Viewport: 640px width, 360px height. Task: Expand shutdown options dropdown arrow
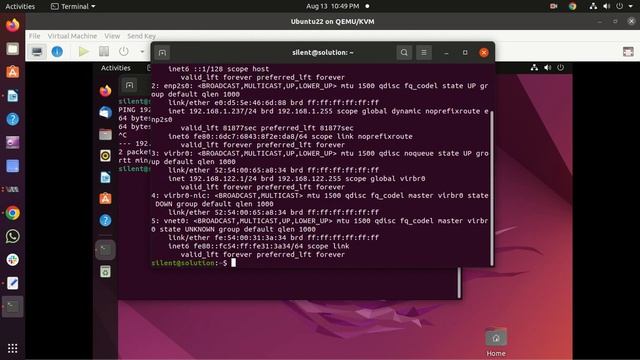click(x=142, y=52)
